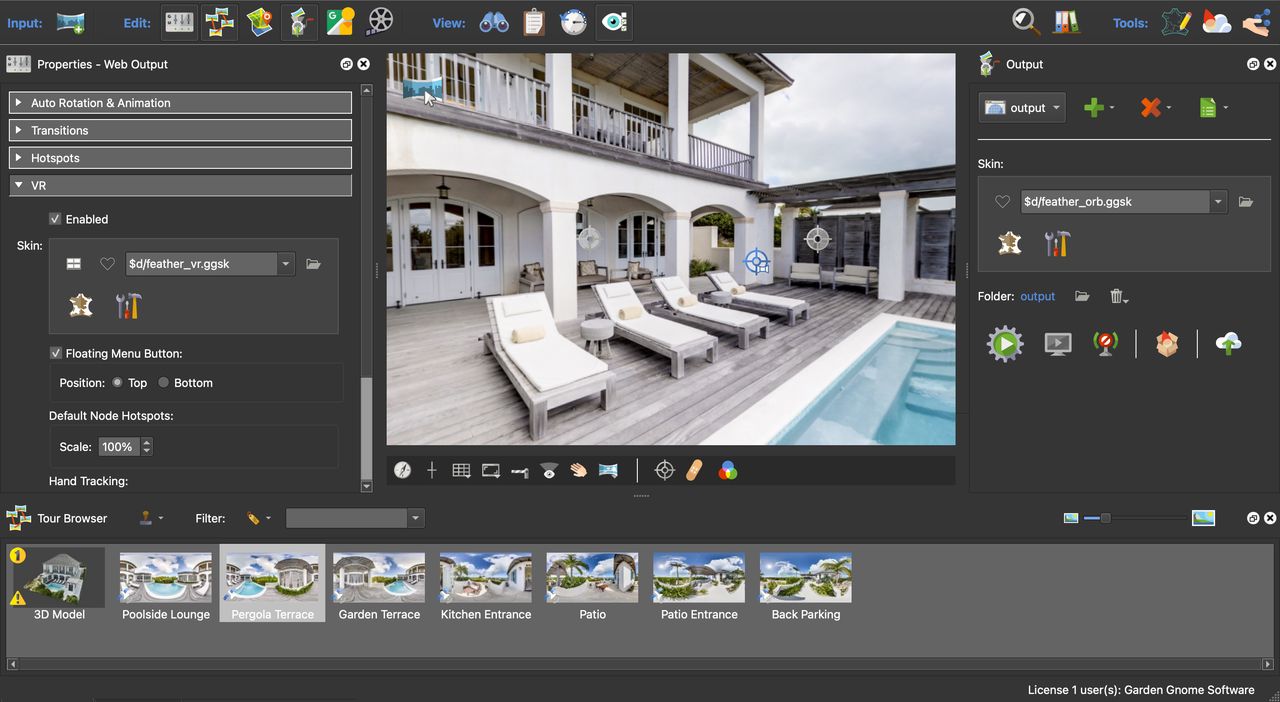Screen dimensions: 1280x702
Task: Uncheck the VR Enabled checkbox
Action: point(55,219)
